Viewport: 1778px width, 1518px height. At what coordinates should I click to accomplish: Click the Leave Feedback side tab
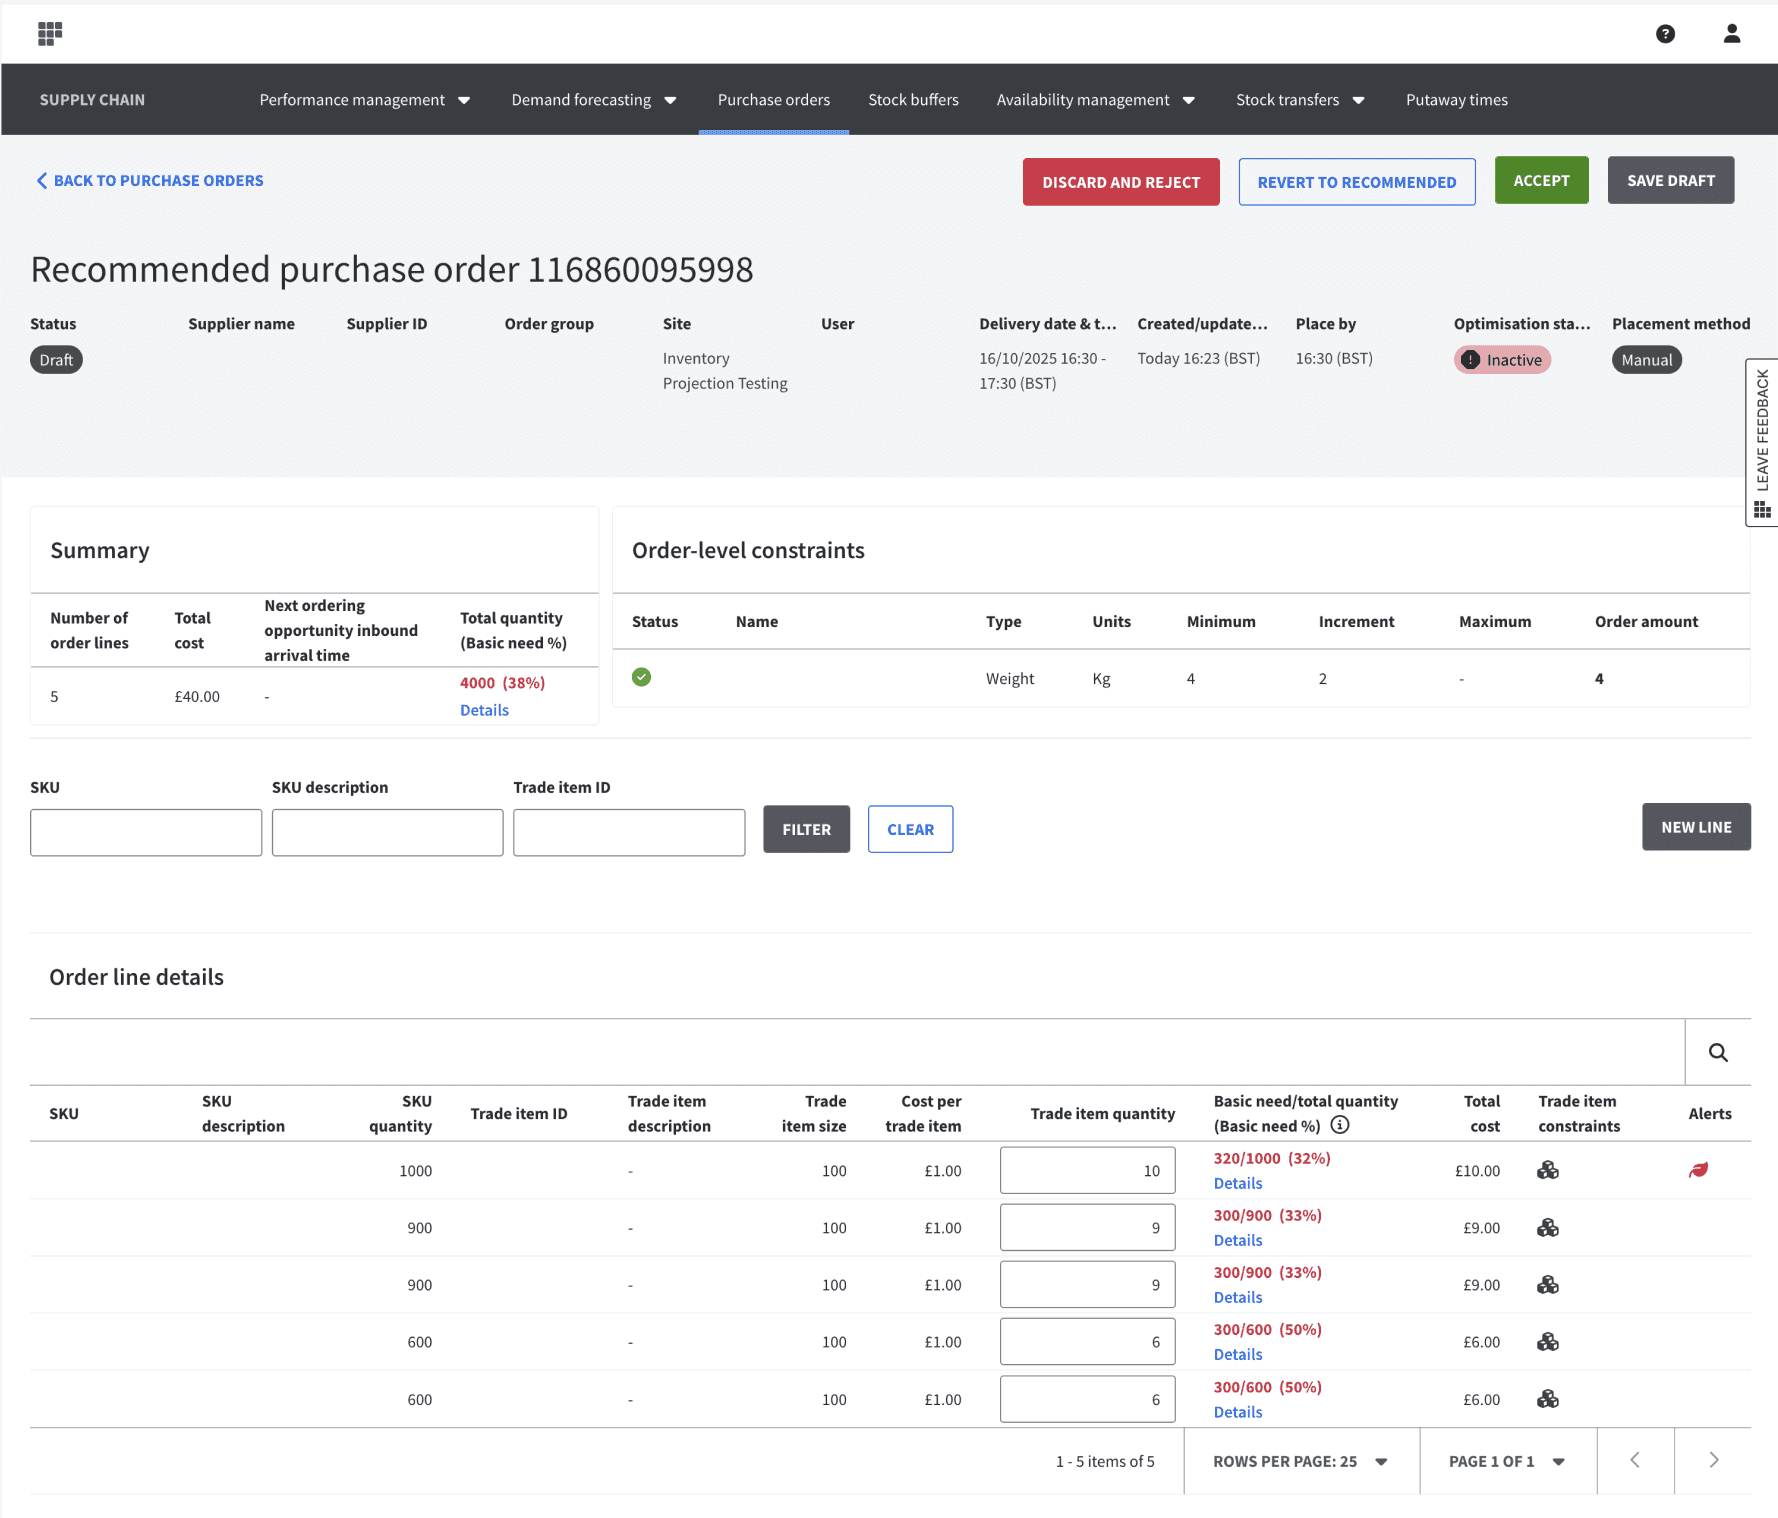(1762, 442)
